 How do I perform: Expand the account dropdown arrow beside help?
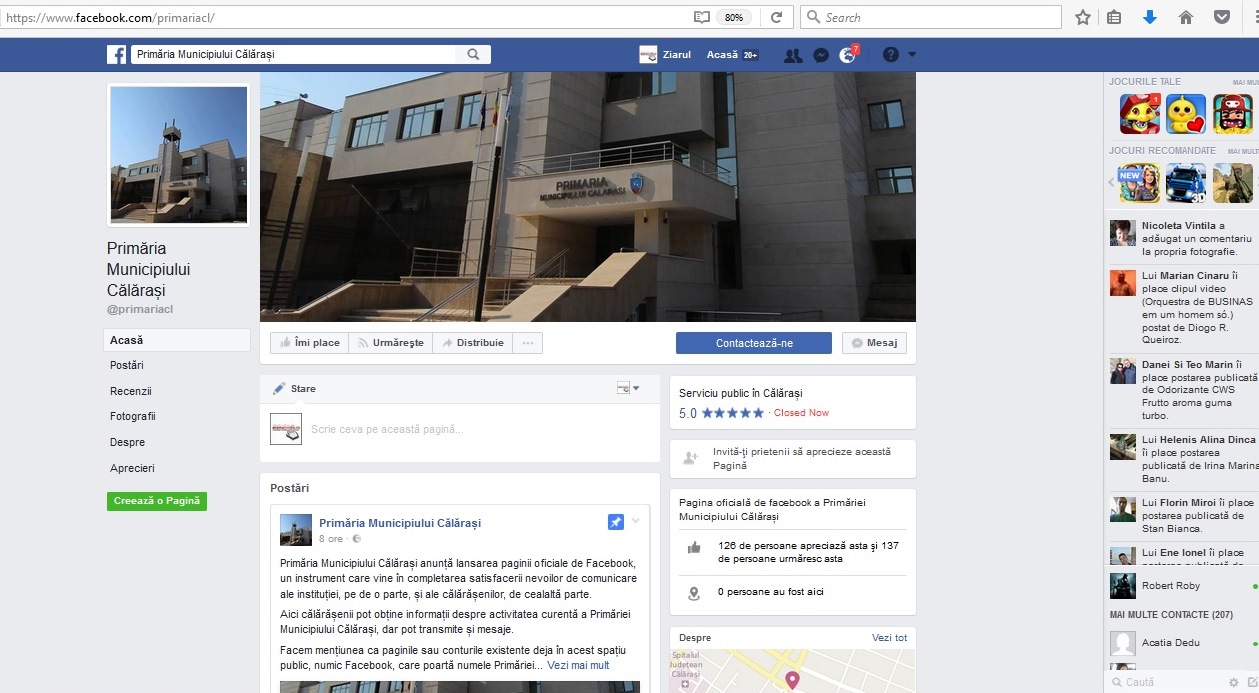point(912,55)
